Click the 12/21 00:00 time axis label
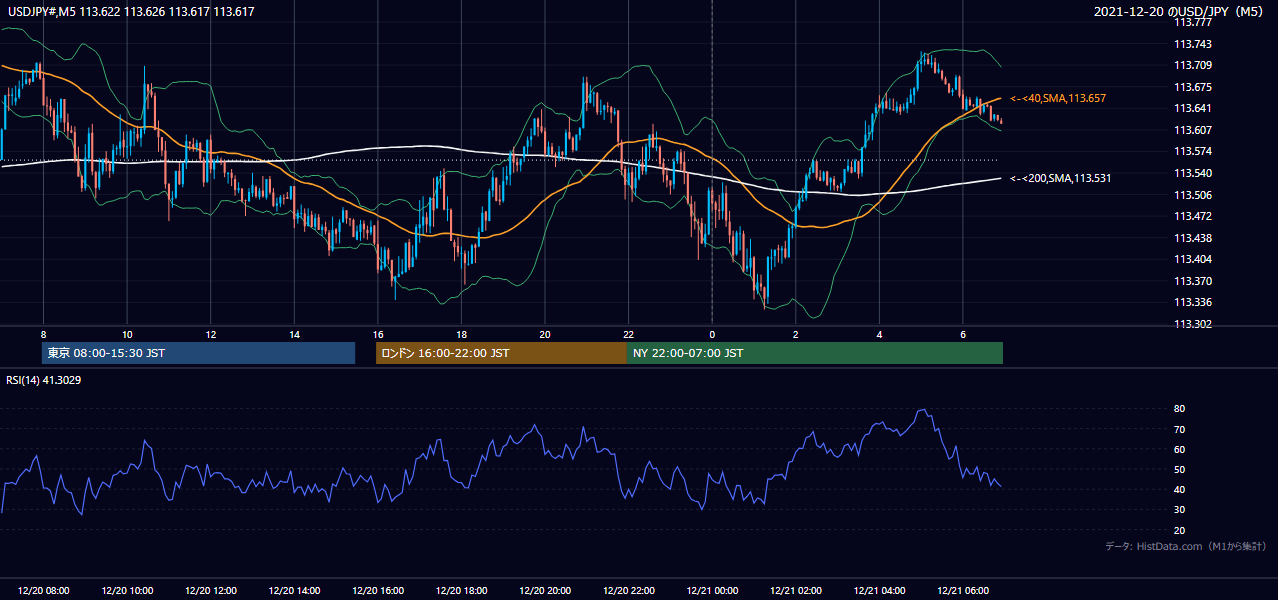This screenshot has width=1278, height=600. 712,591
